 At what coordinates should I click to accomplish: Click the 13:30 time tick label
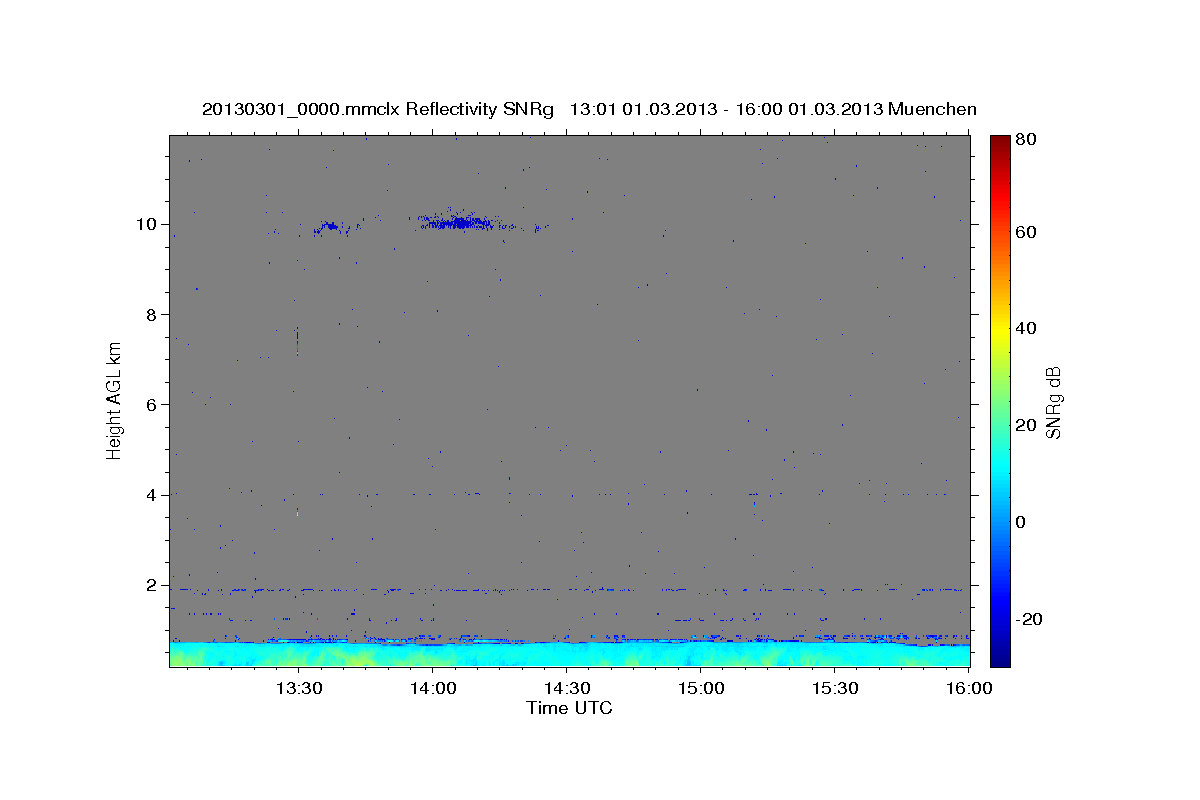(299, 688)
